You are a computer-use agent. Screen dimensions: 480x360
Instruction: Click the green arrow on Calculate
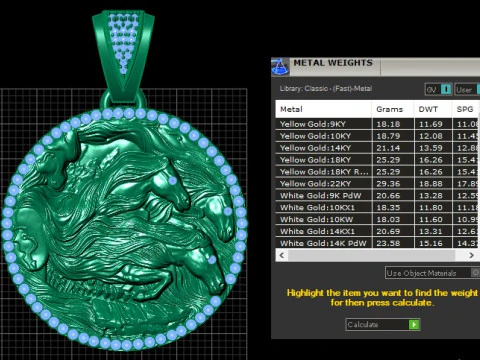[x=414, y=324]
